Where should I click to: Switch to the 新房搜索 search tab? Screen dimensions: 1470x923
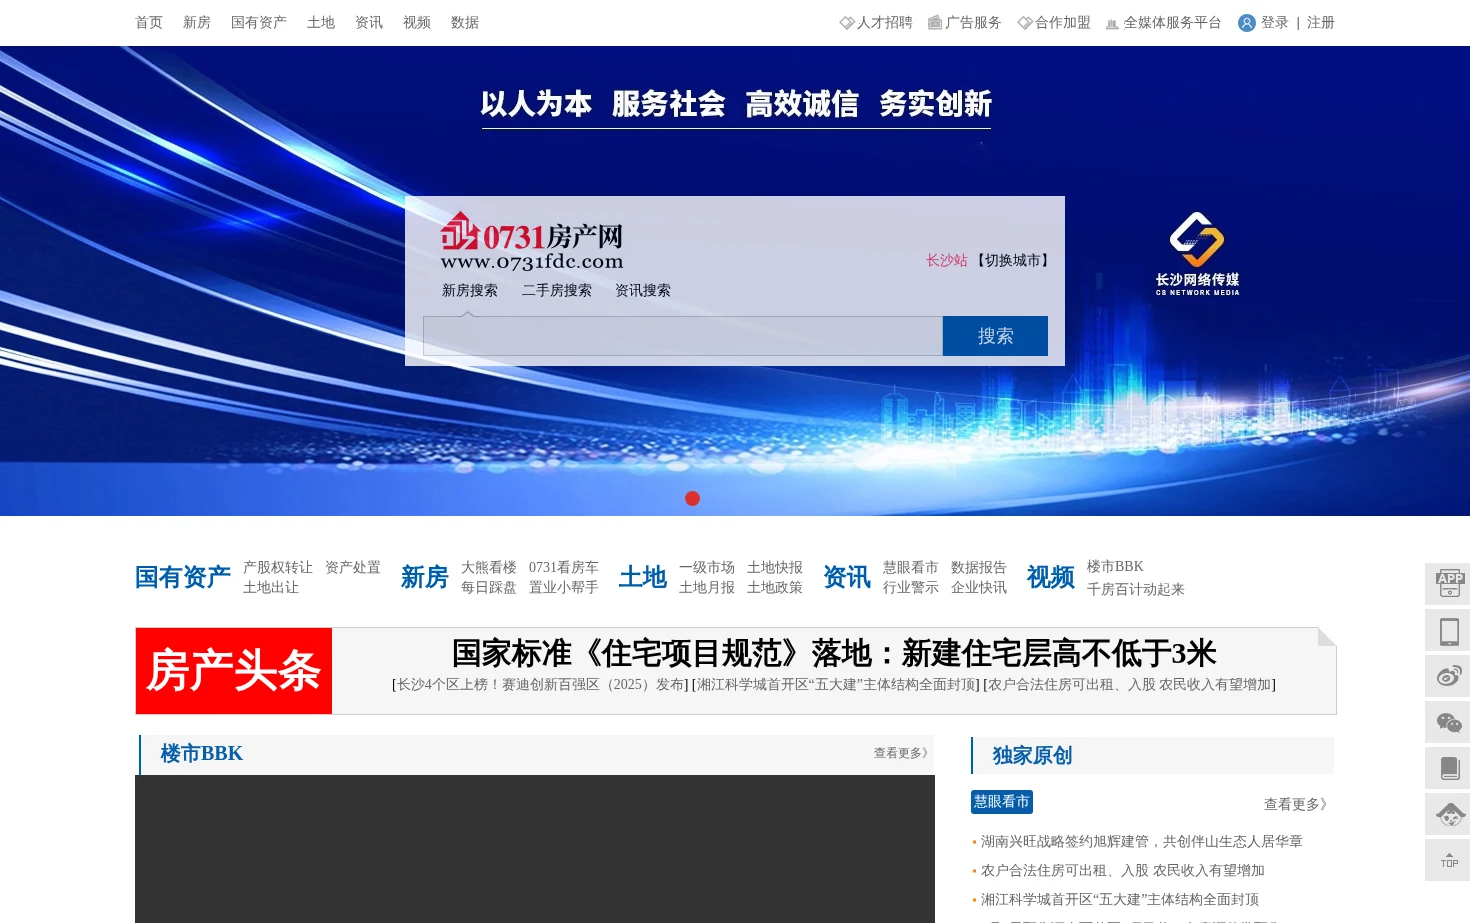[x=470, y=290]
